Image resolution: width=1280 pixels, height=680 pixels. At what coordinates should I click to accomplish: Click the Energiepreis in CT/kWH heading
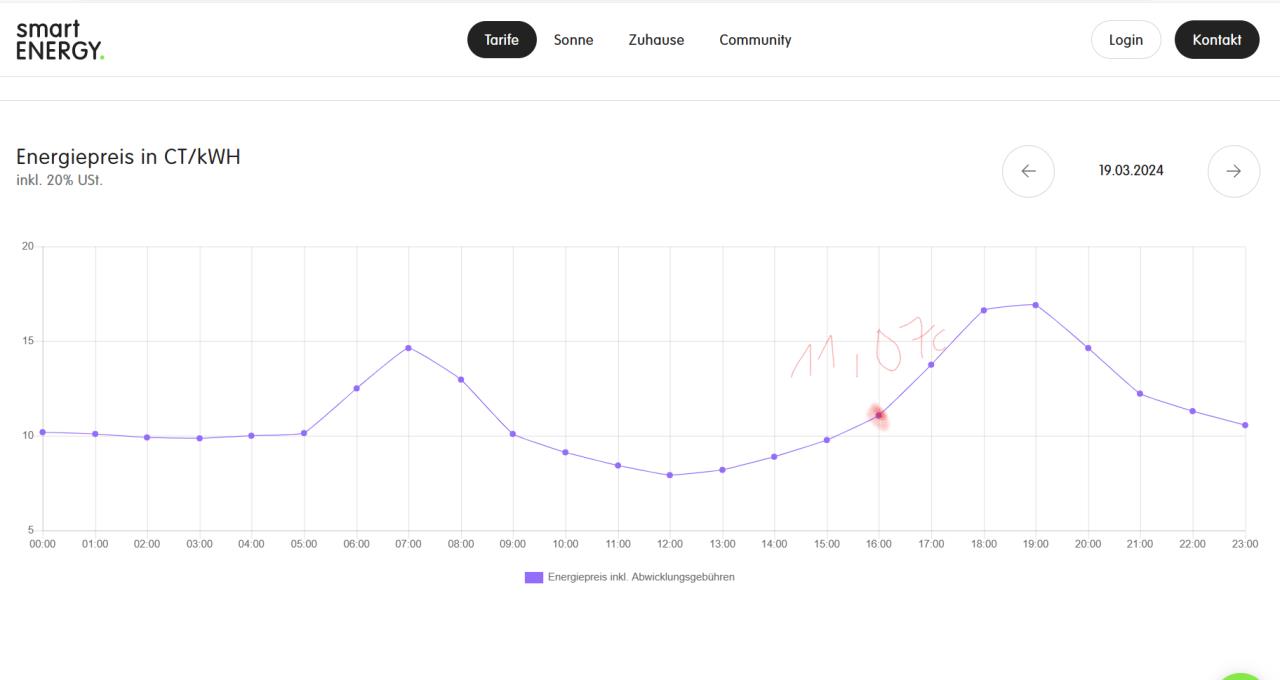pos(128,157)
